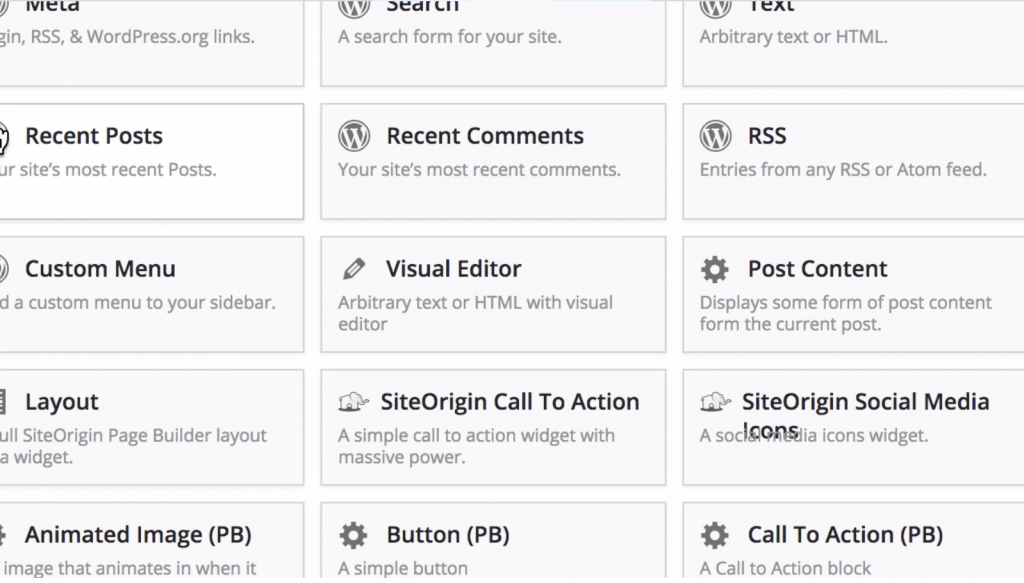Choose the RSS widget title

click(x=767, y=136)
